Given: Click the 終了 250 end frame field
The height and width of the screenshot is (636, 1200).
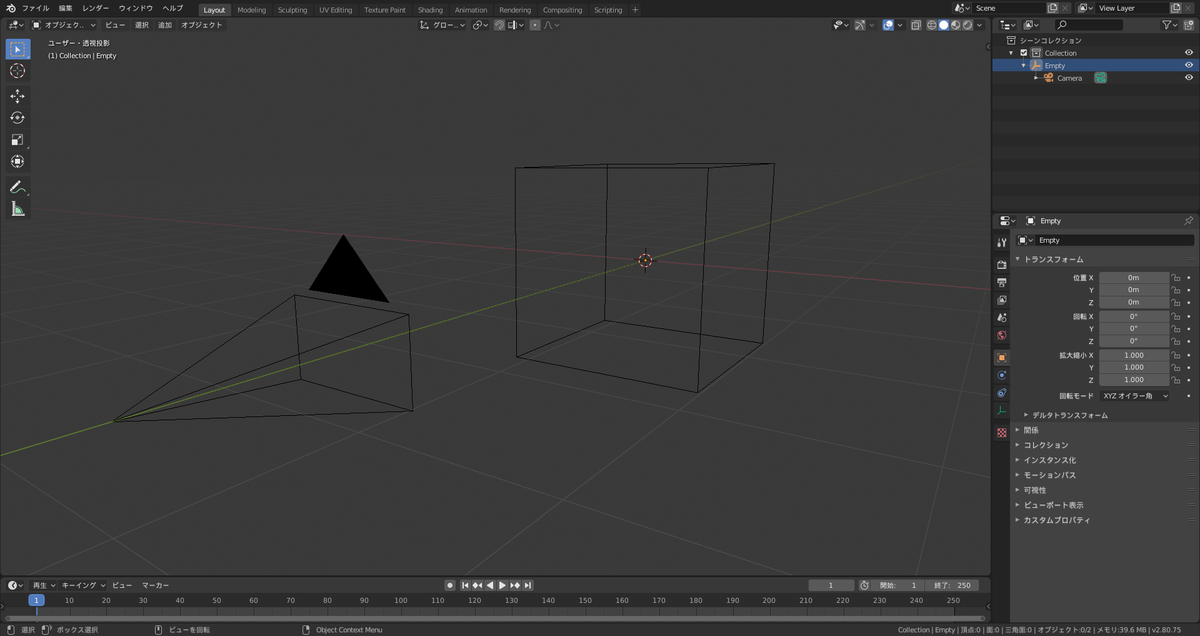Looking at the screenshot, I should tap(951, 585).
